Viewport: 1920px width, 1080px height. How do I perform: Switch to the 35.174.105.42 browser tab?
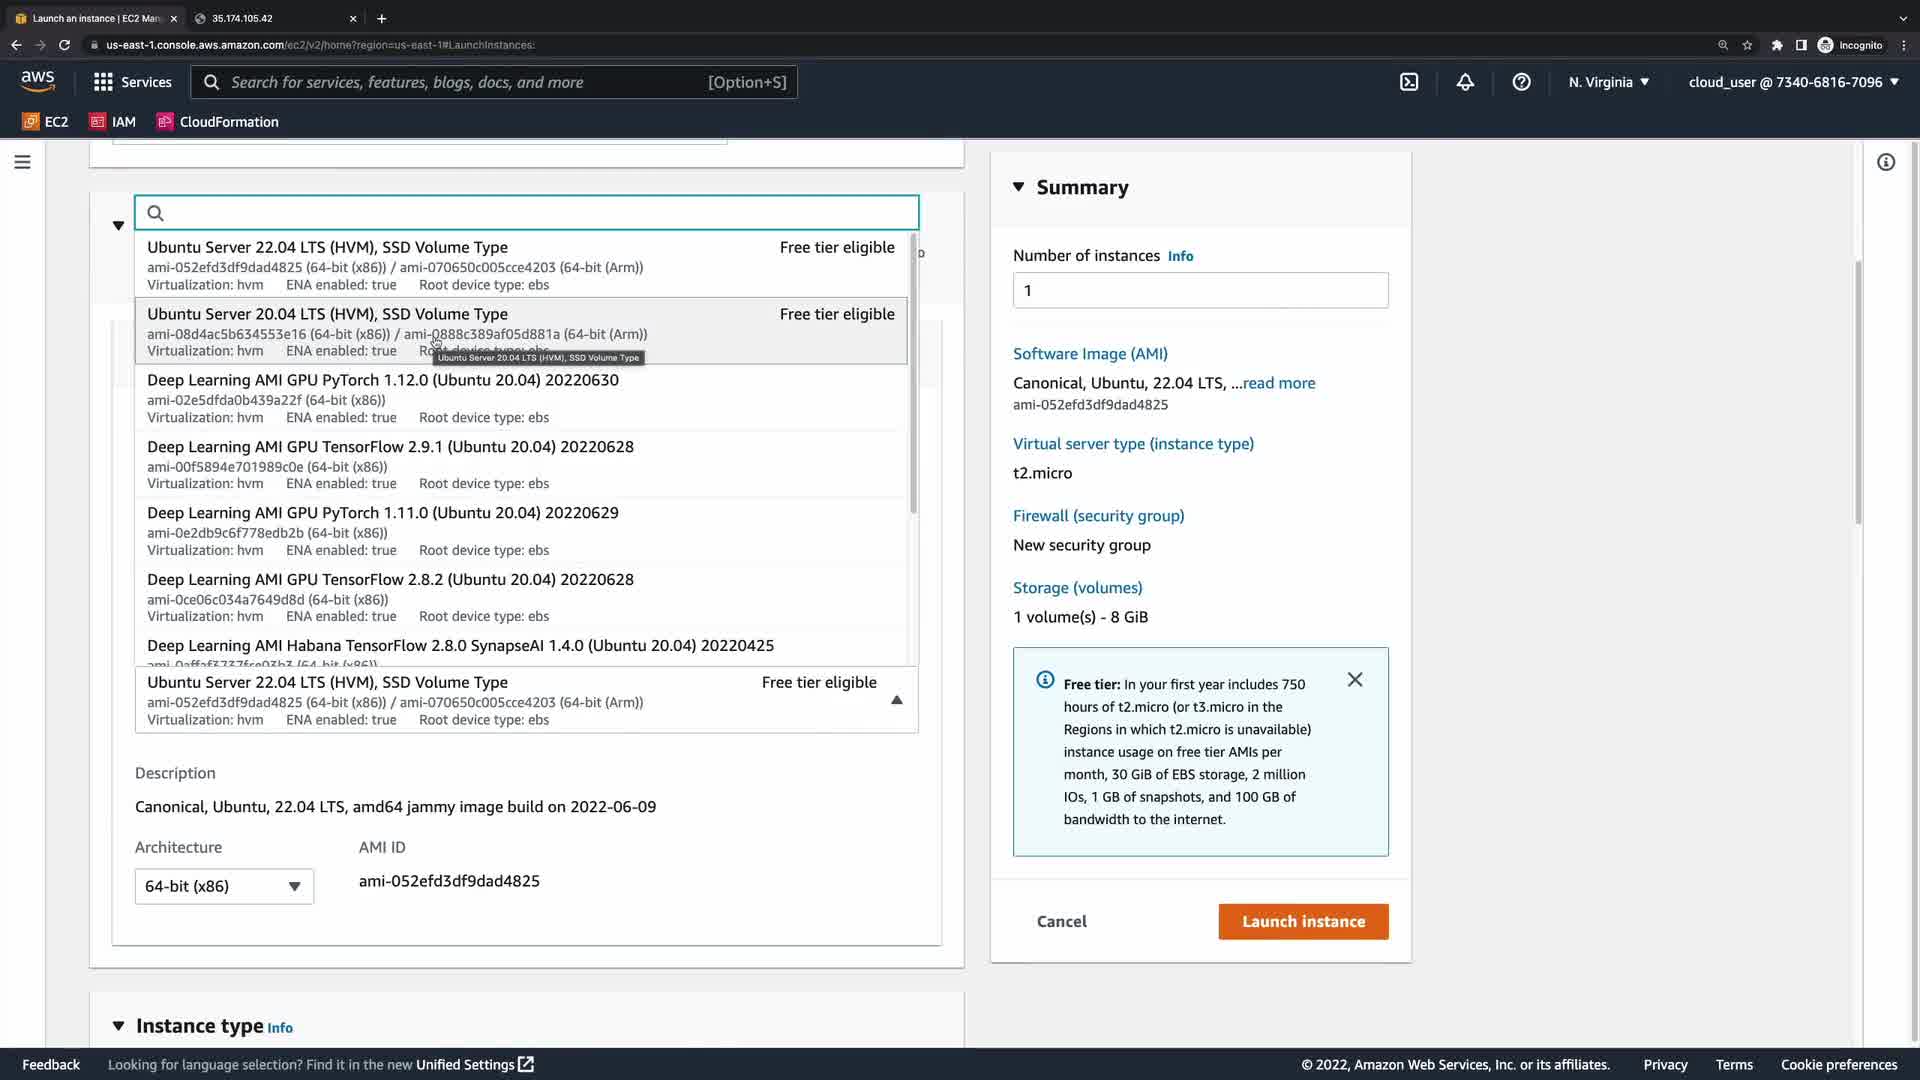pos(270,18)
